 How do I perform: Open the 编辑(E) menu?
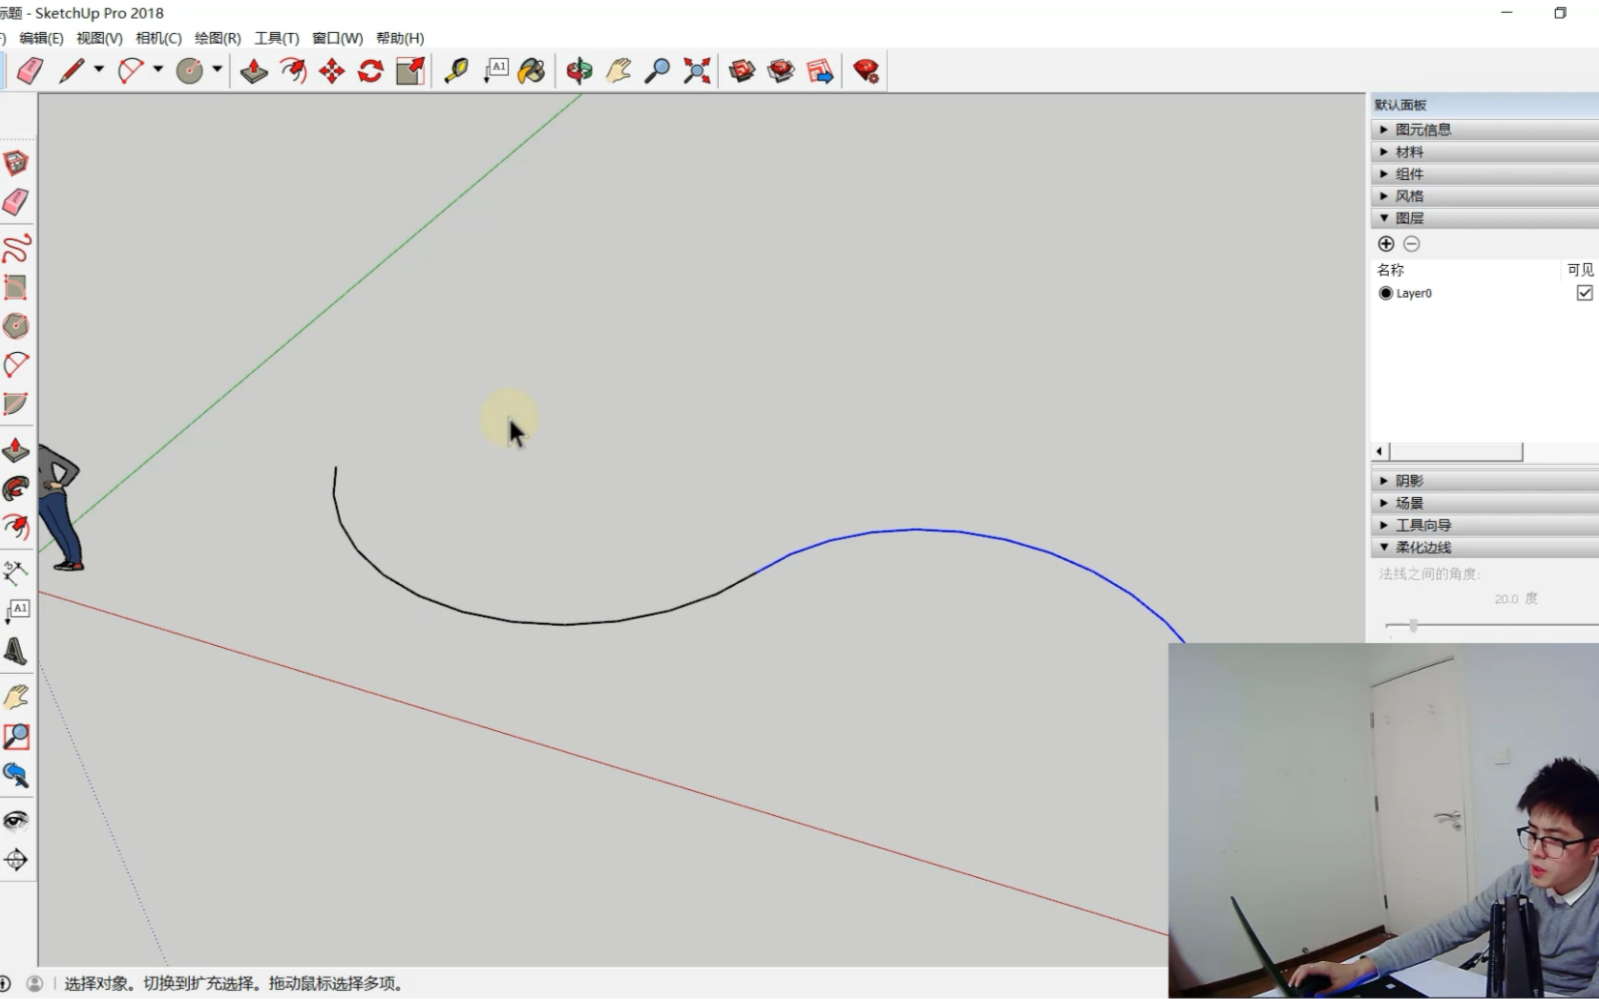[x=41, y=38]
